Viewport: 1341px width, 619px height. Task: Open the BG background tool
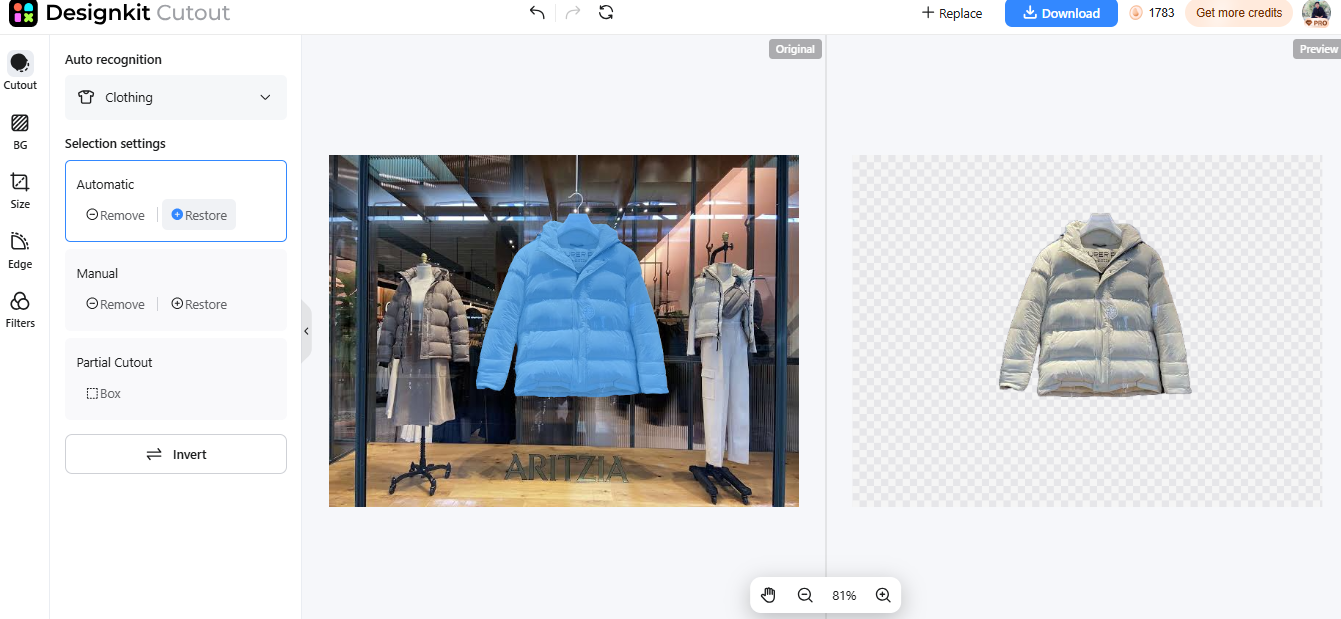tap(19, 131)
